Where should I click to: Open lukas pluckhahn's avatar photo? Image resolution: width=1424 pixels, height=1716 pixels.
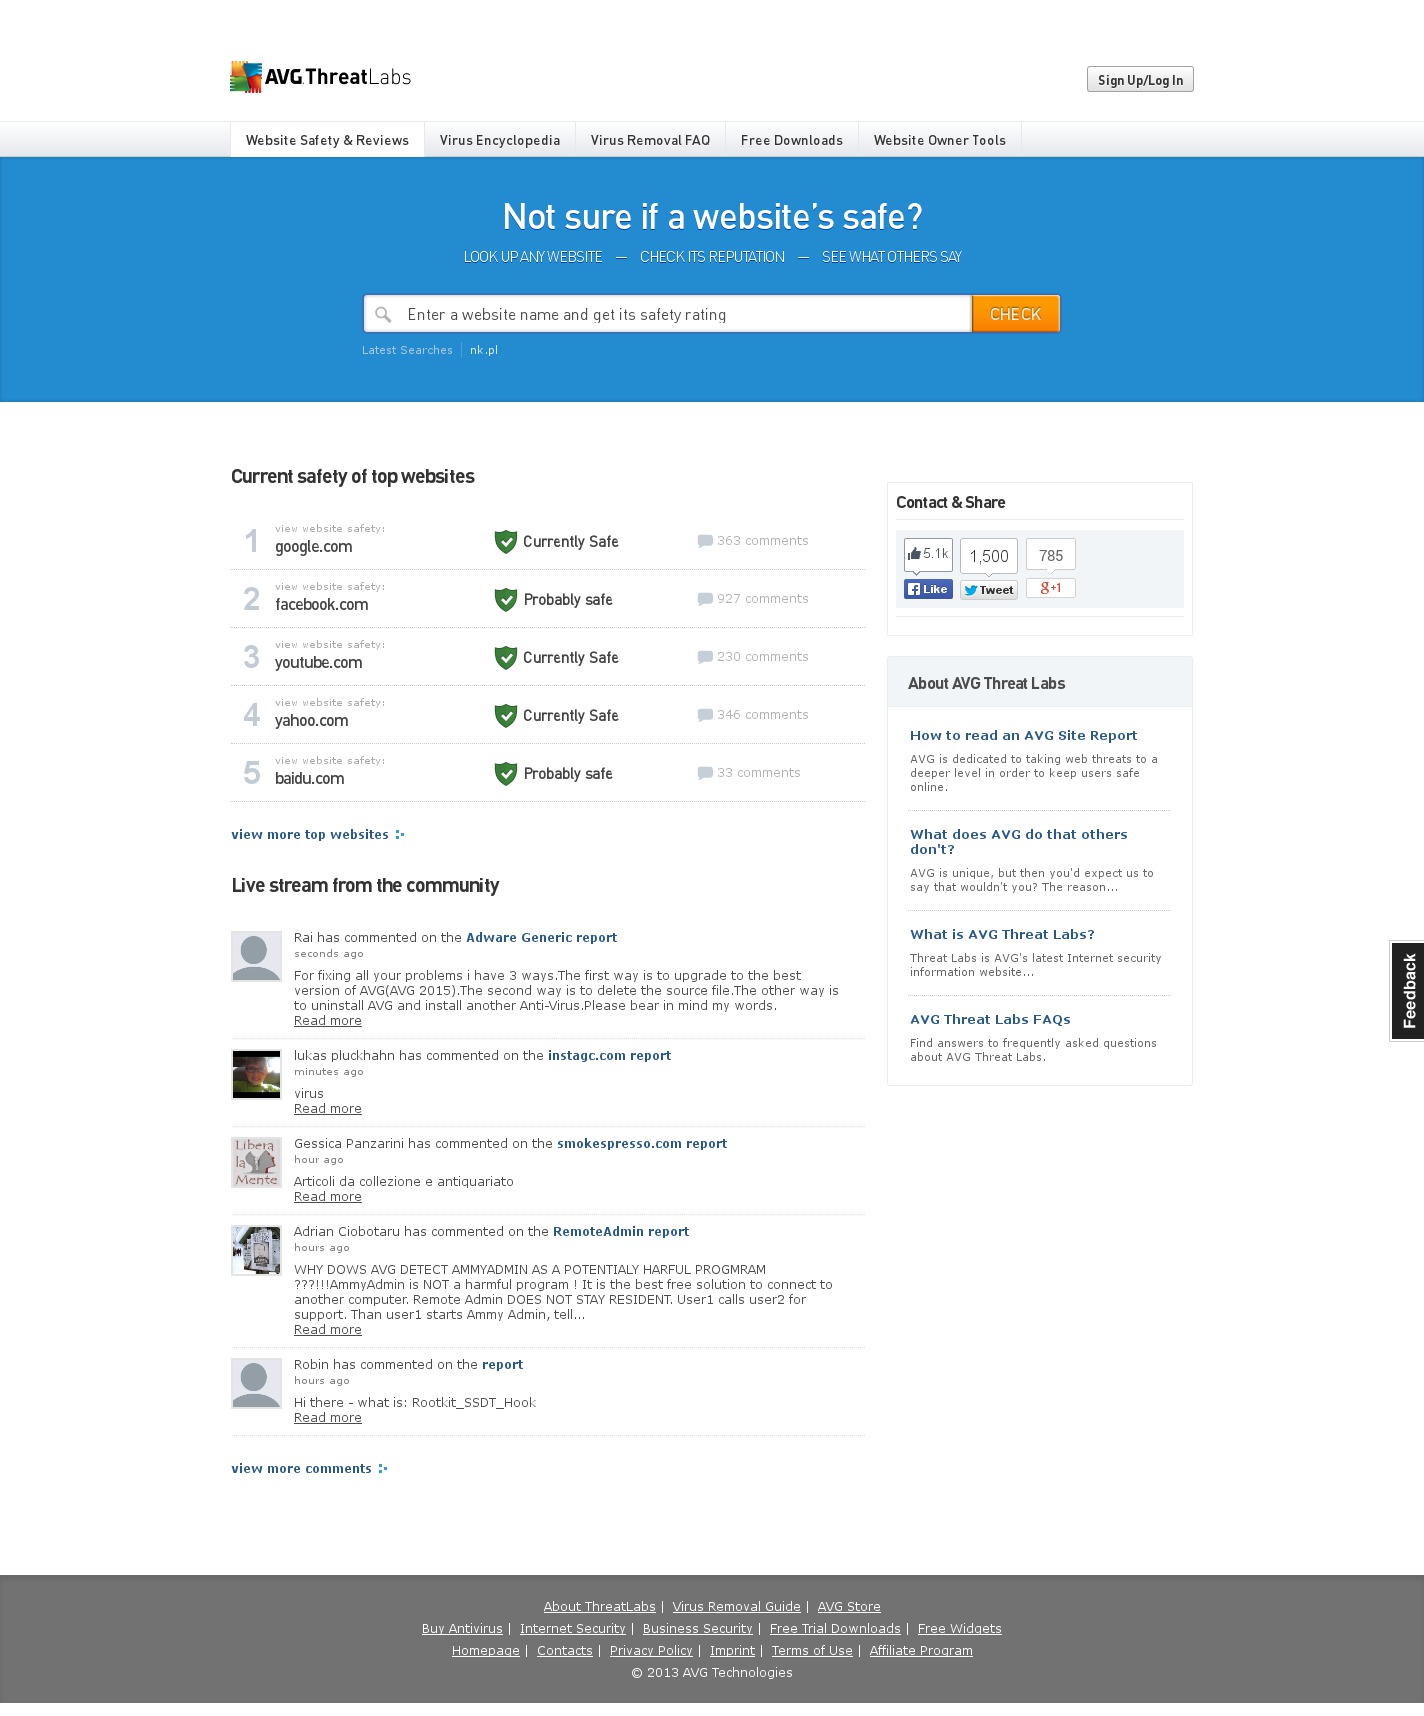(256, 1074)
